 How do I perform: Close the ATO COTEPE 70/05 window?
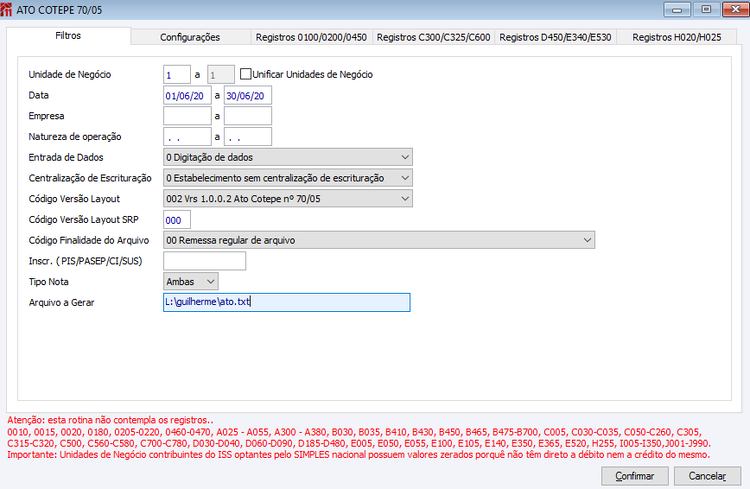(735, 10)
